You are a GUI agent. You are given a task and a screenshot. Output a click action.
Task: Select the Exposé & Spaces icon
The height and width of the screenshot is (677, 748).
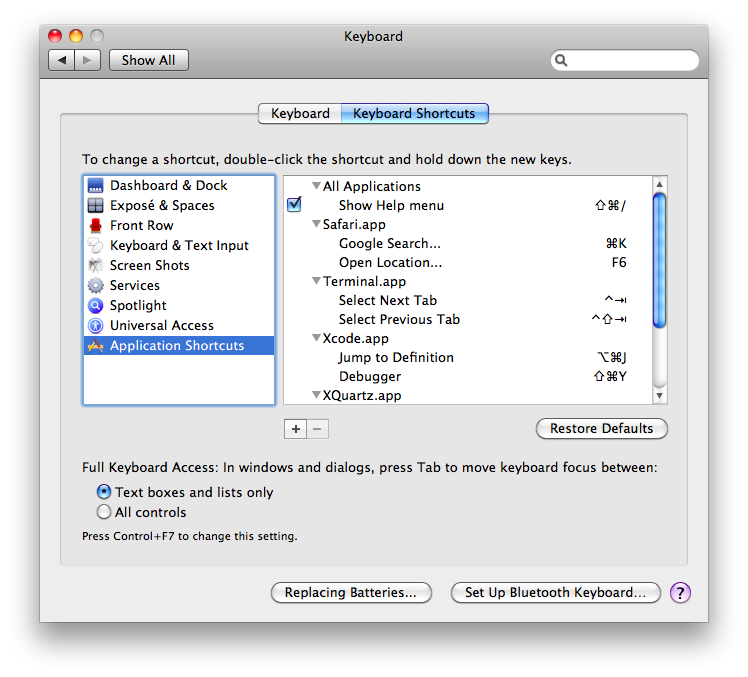click(96, 206)
